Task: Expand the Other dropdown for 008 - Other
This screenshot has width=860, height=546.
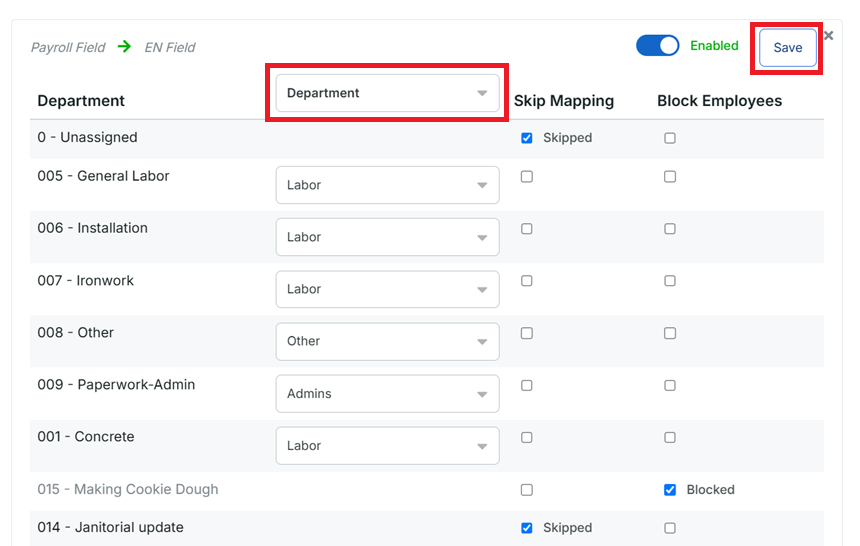Action: [387, 341]
